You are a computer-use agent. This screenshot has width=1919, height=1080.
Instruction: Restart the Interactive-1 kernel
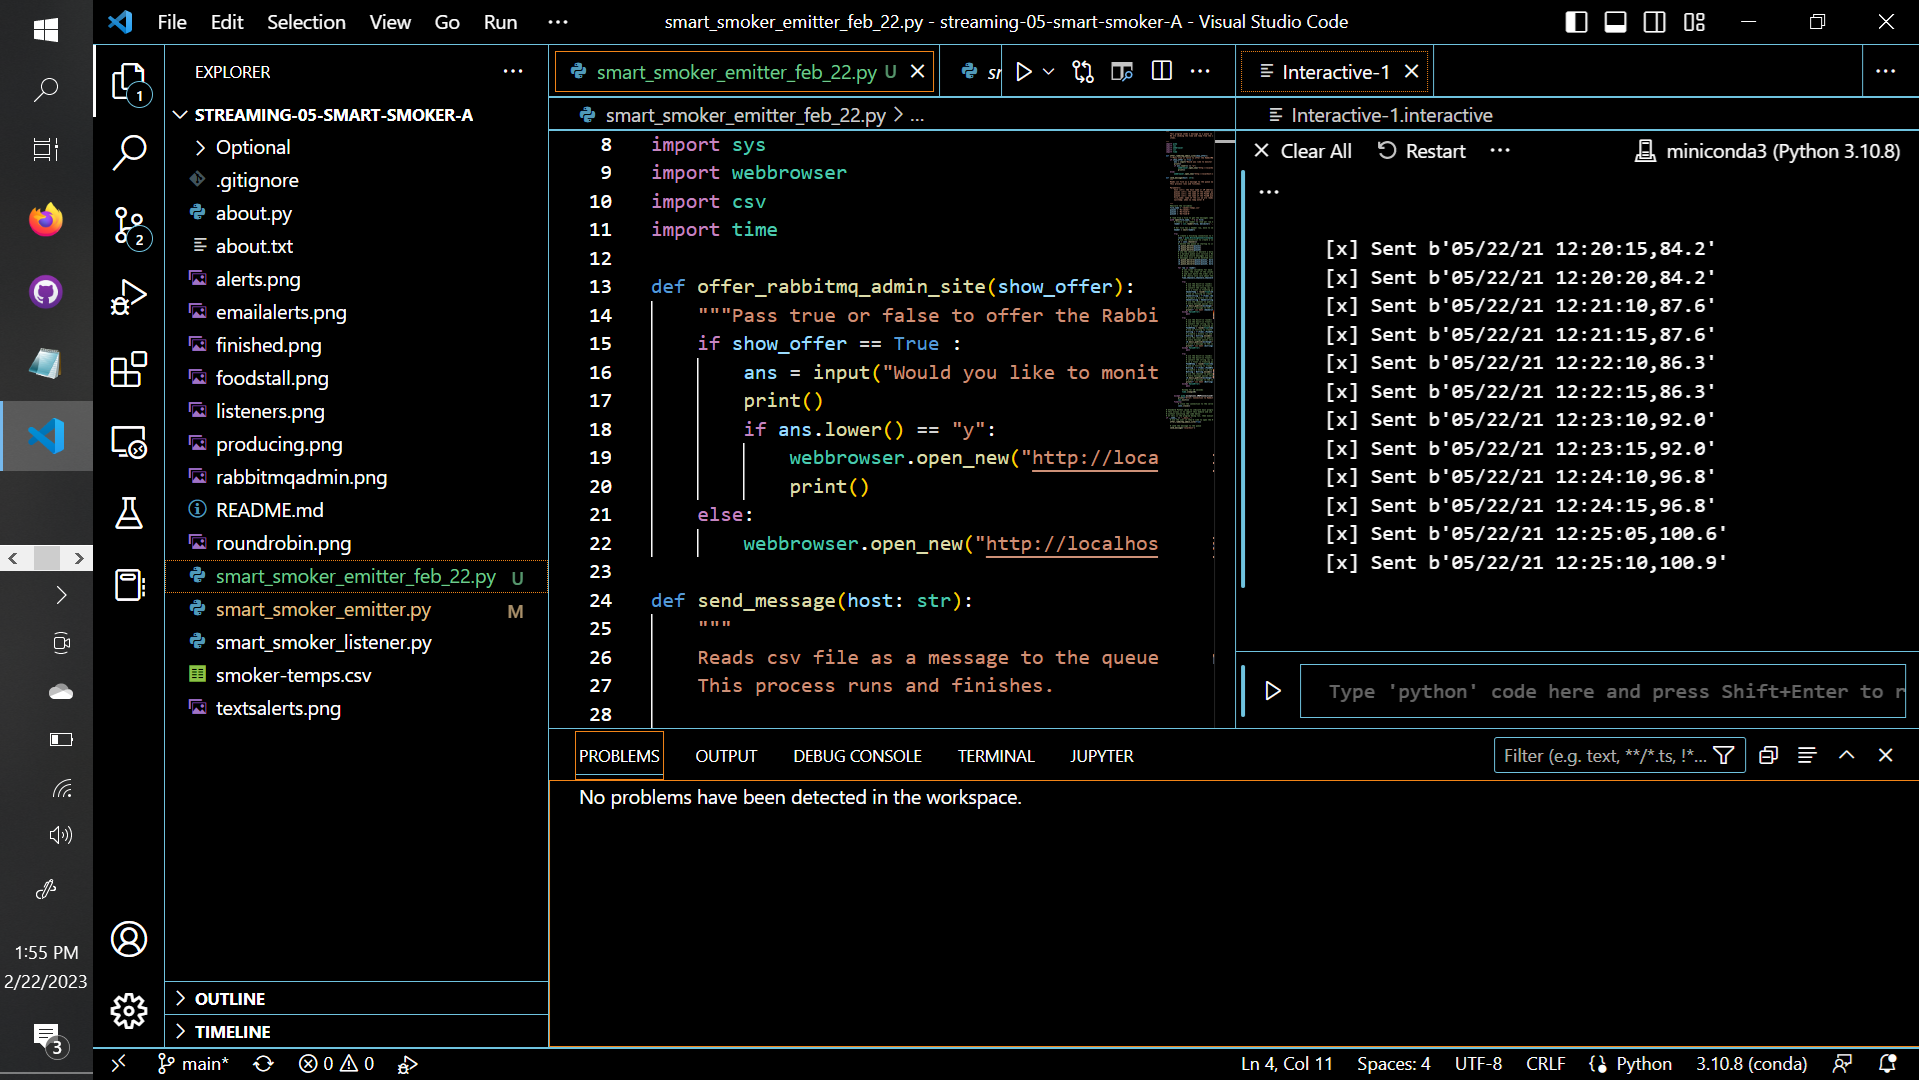(x=1419, y=150)
